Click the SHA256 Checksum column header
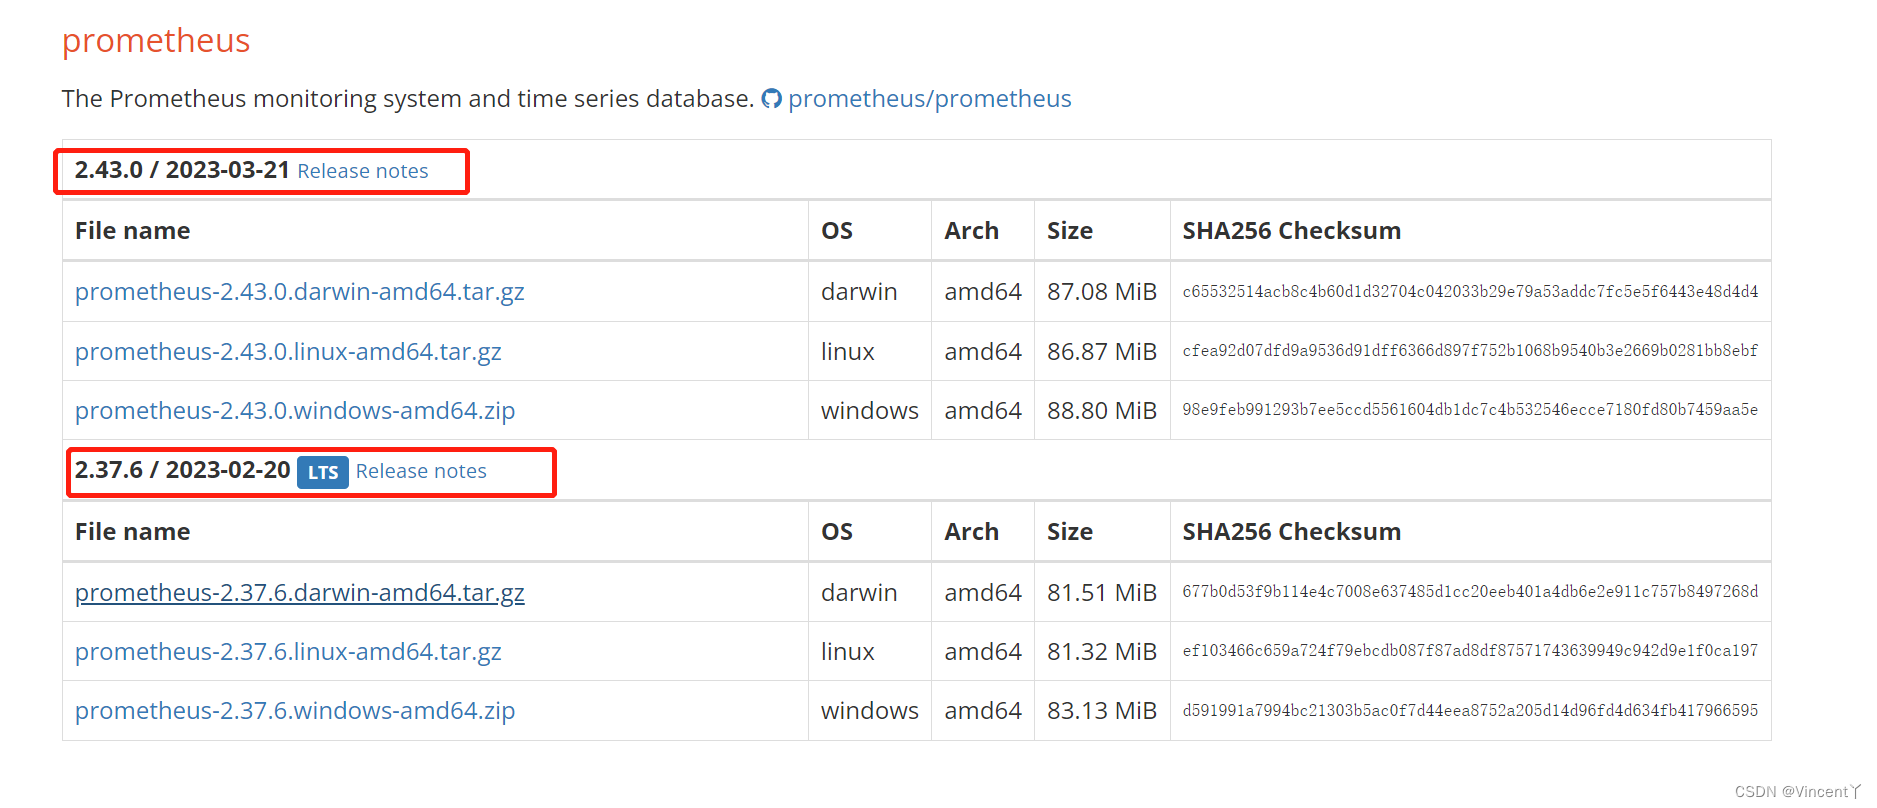 coord(1290,230)
